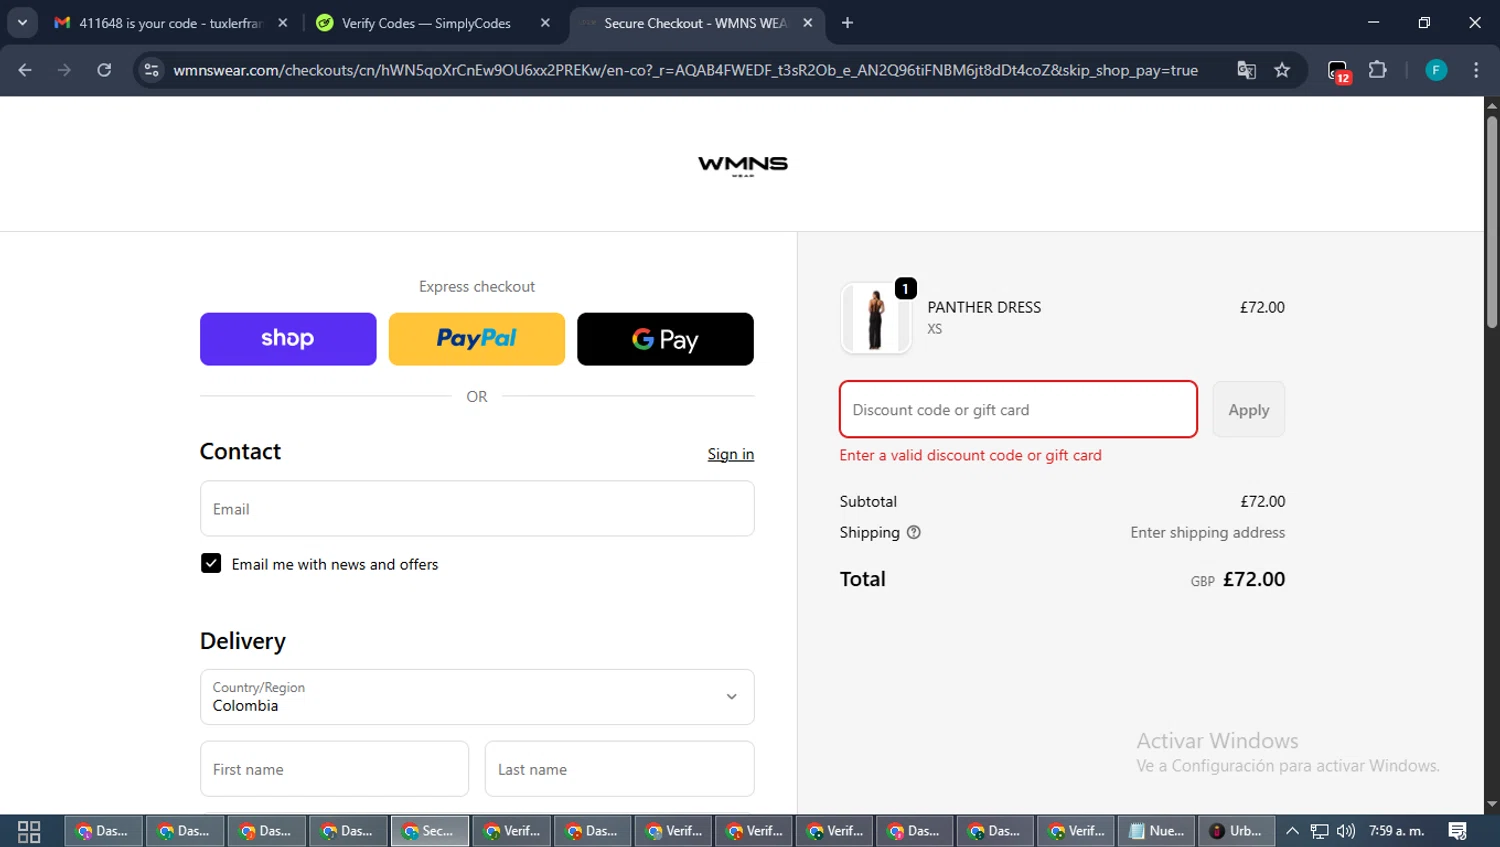Go back to the previous page

coord(25,70)
